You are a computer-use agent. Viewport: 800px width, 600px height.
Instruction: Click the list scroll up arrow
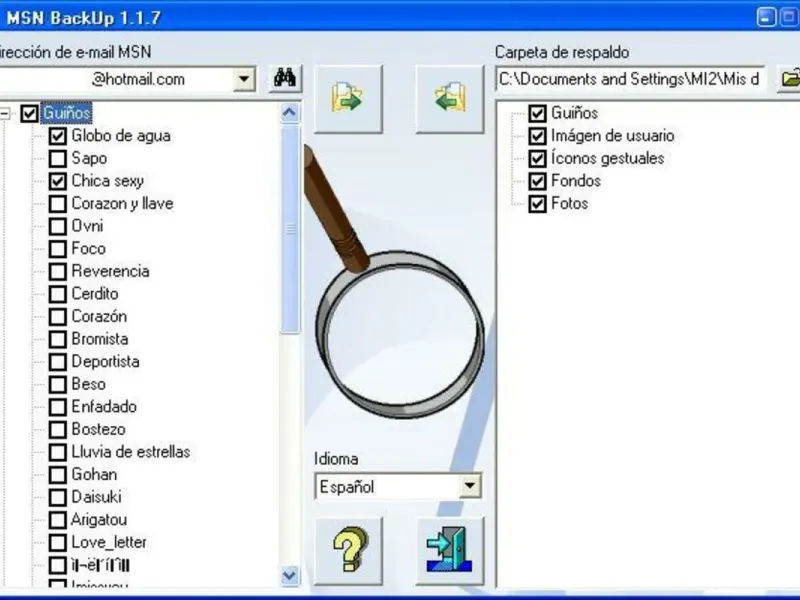(x=290, y=113)
